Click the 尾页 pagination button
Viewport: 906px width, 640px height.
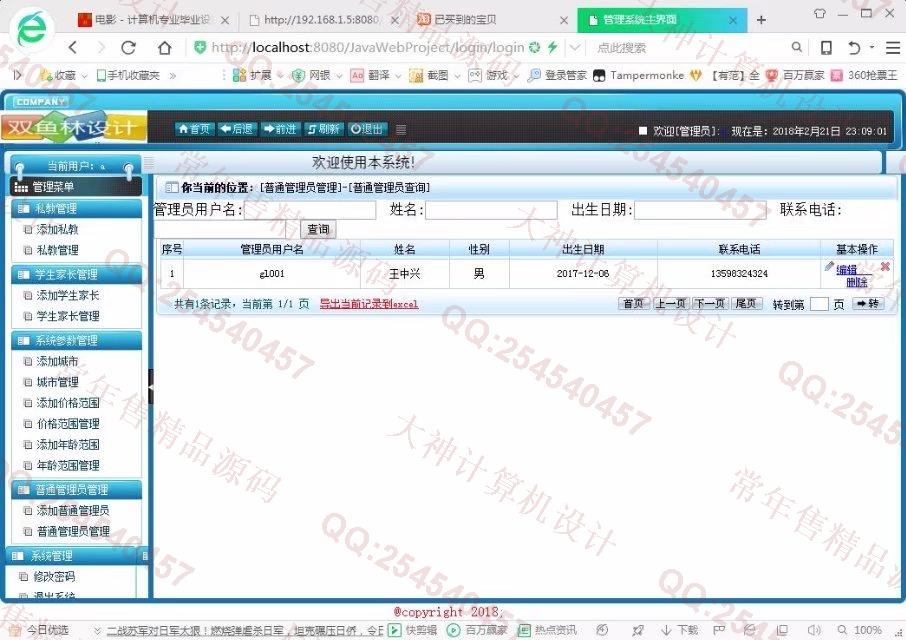pyautogui.click(x=746, y=303)
